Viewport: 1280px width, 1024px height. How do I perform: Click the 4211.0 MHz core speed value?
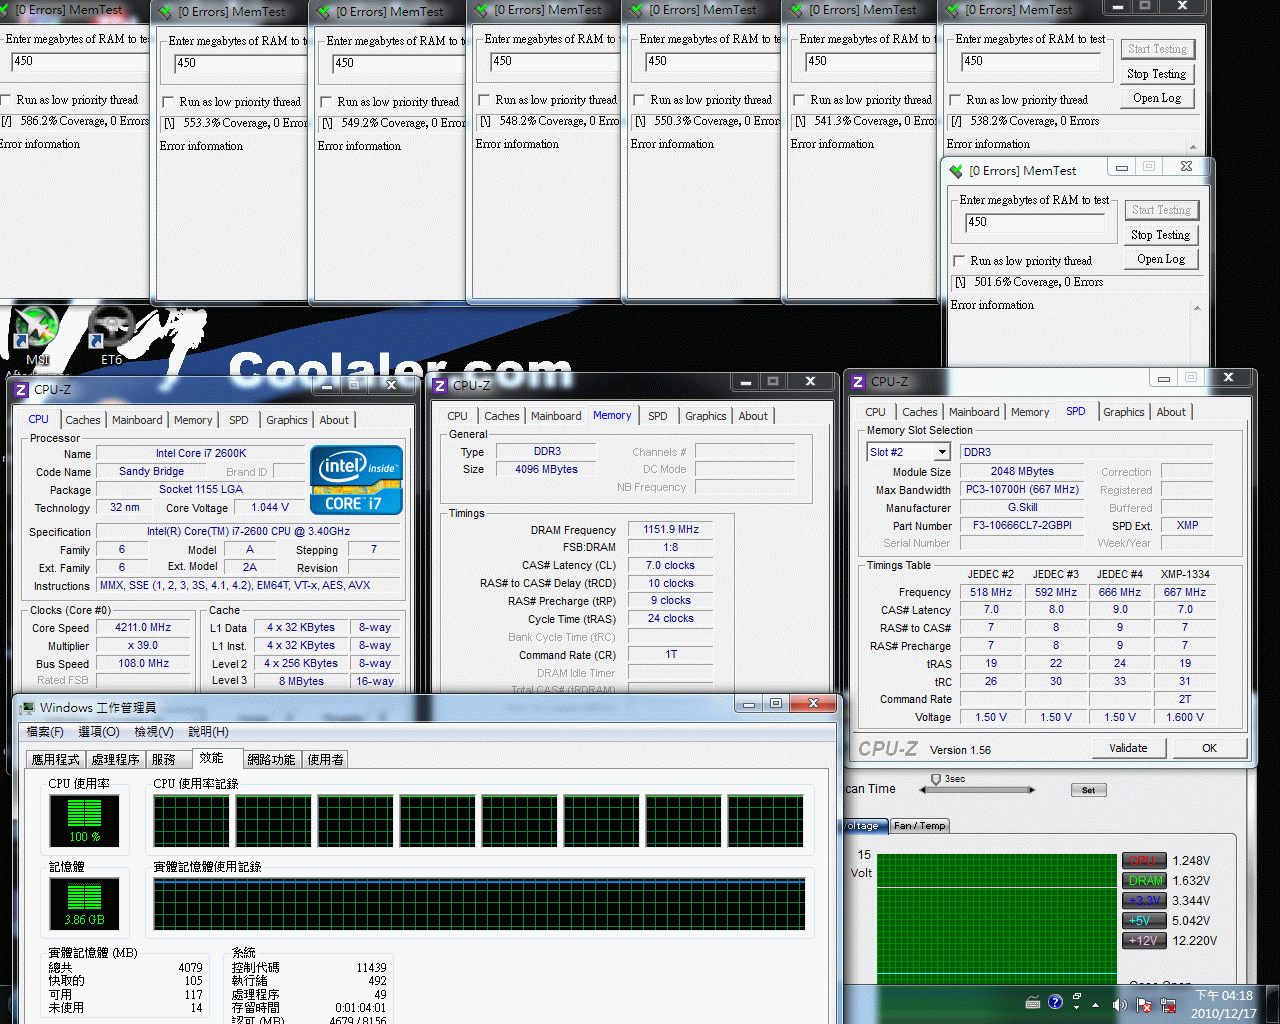click(143, 627)
